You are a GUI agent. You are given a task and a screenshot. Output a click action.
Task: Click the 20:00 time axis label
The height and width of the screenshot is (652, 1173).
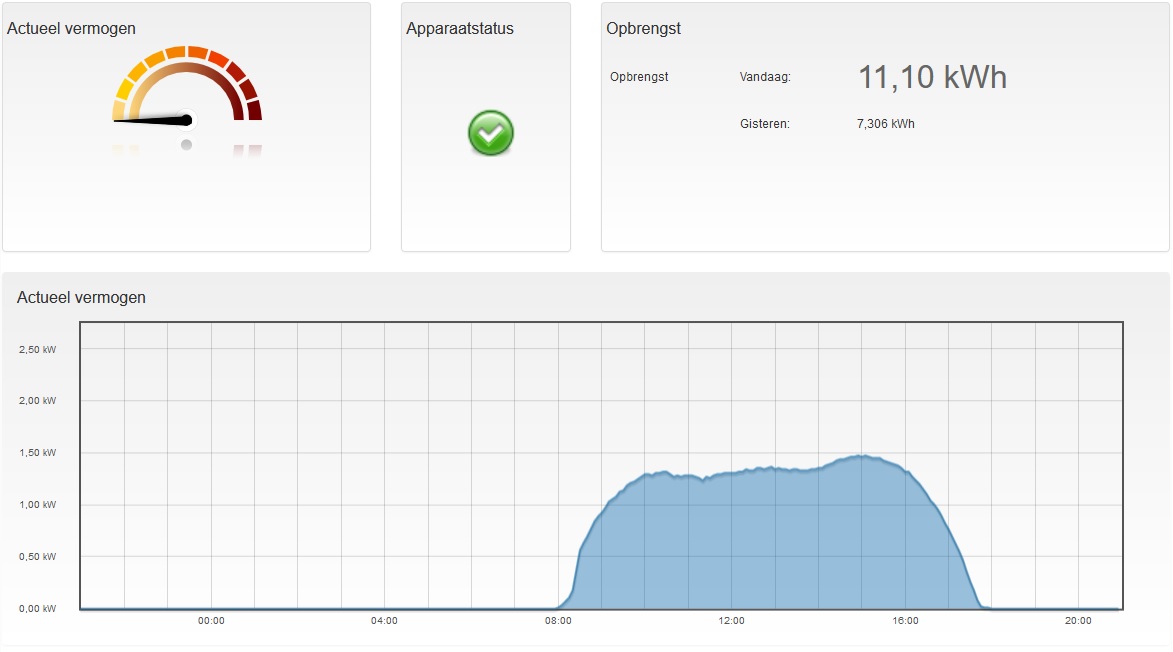tap(1078, 621)
